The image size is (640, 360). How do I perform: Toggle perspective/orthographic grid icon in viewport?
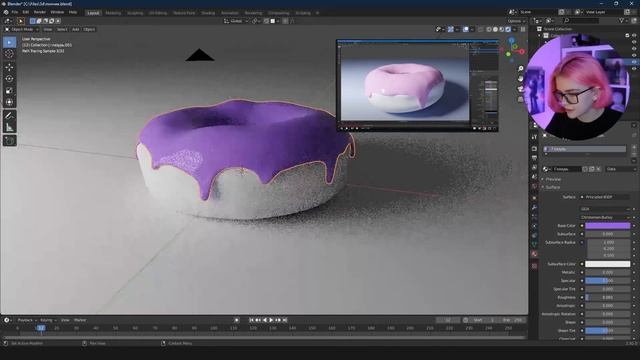pyautogui.click(x=520, y=99)
